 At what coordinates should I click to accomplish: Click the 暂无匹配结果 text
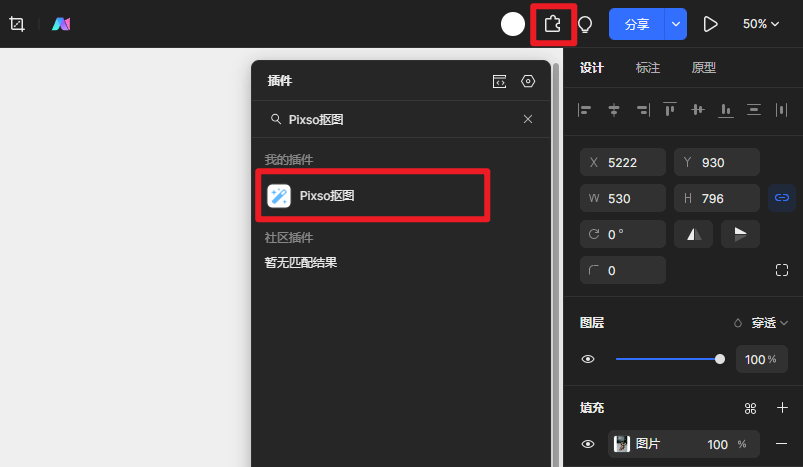point(301,263)
